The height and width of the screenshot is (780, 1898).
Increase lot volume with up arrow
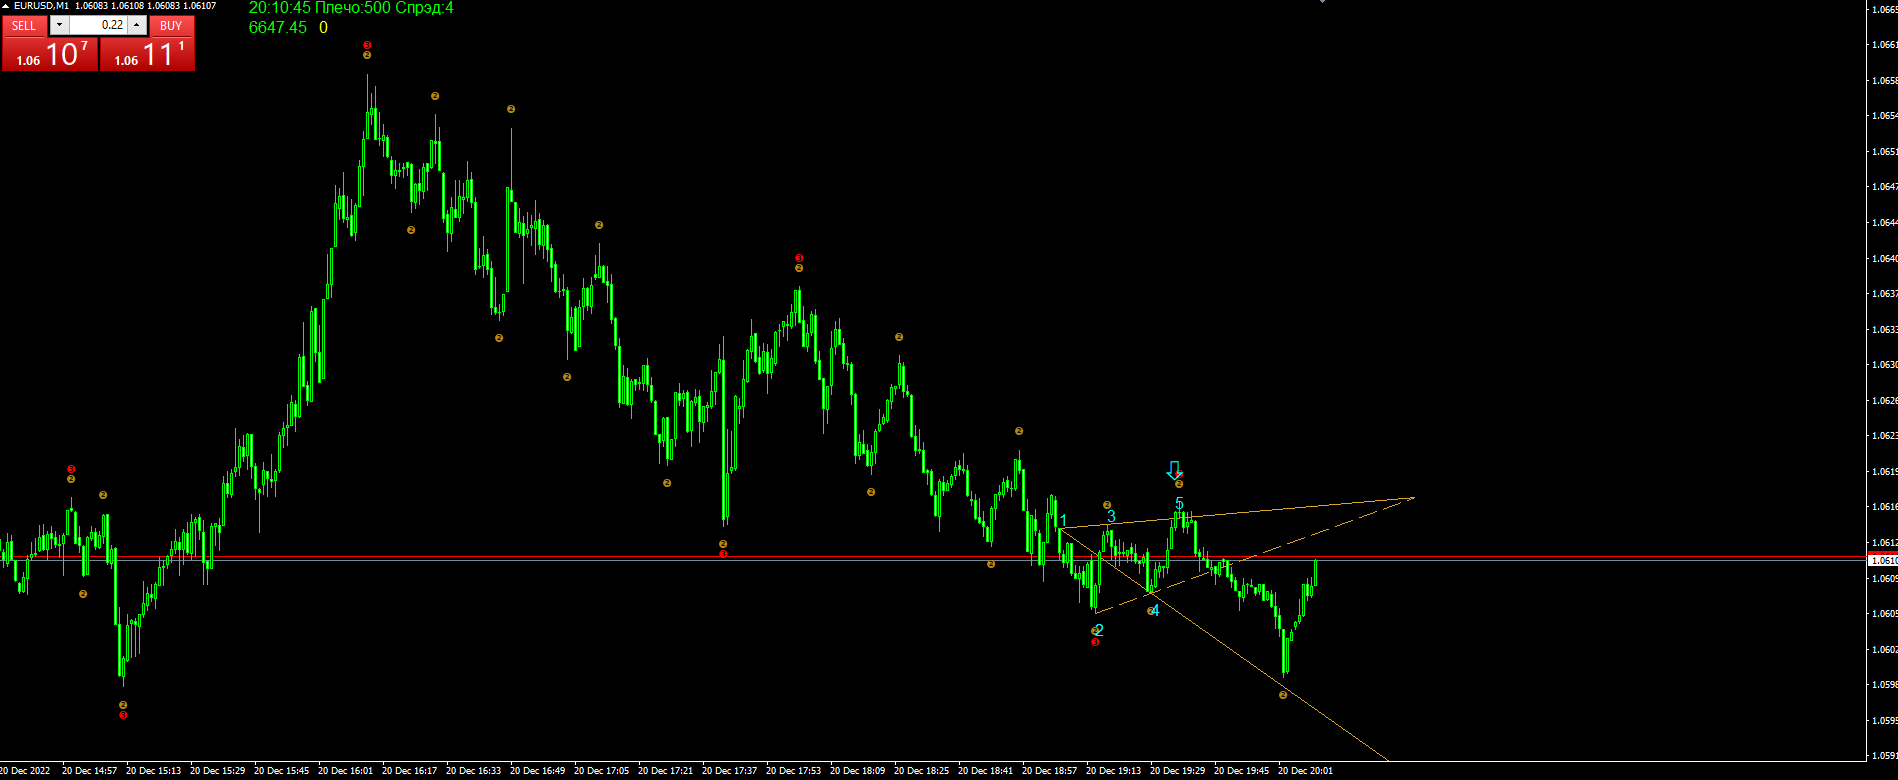138,26
